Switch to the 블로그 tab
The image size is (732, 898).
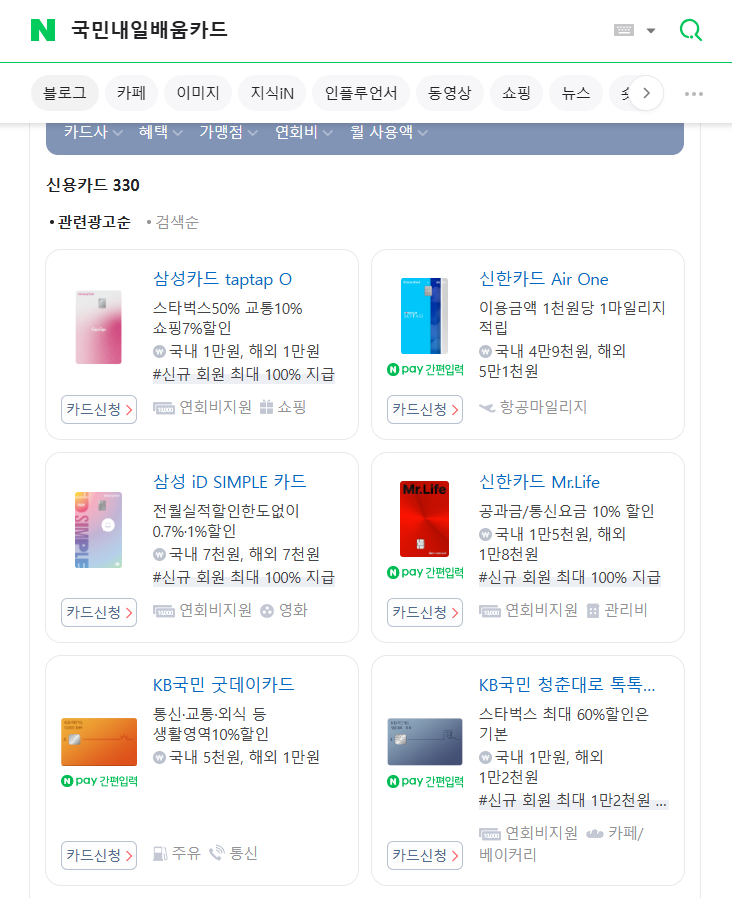(65, 93)
